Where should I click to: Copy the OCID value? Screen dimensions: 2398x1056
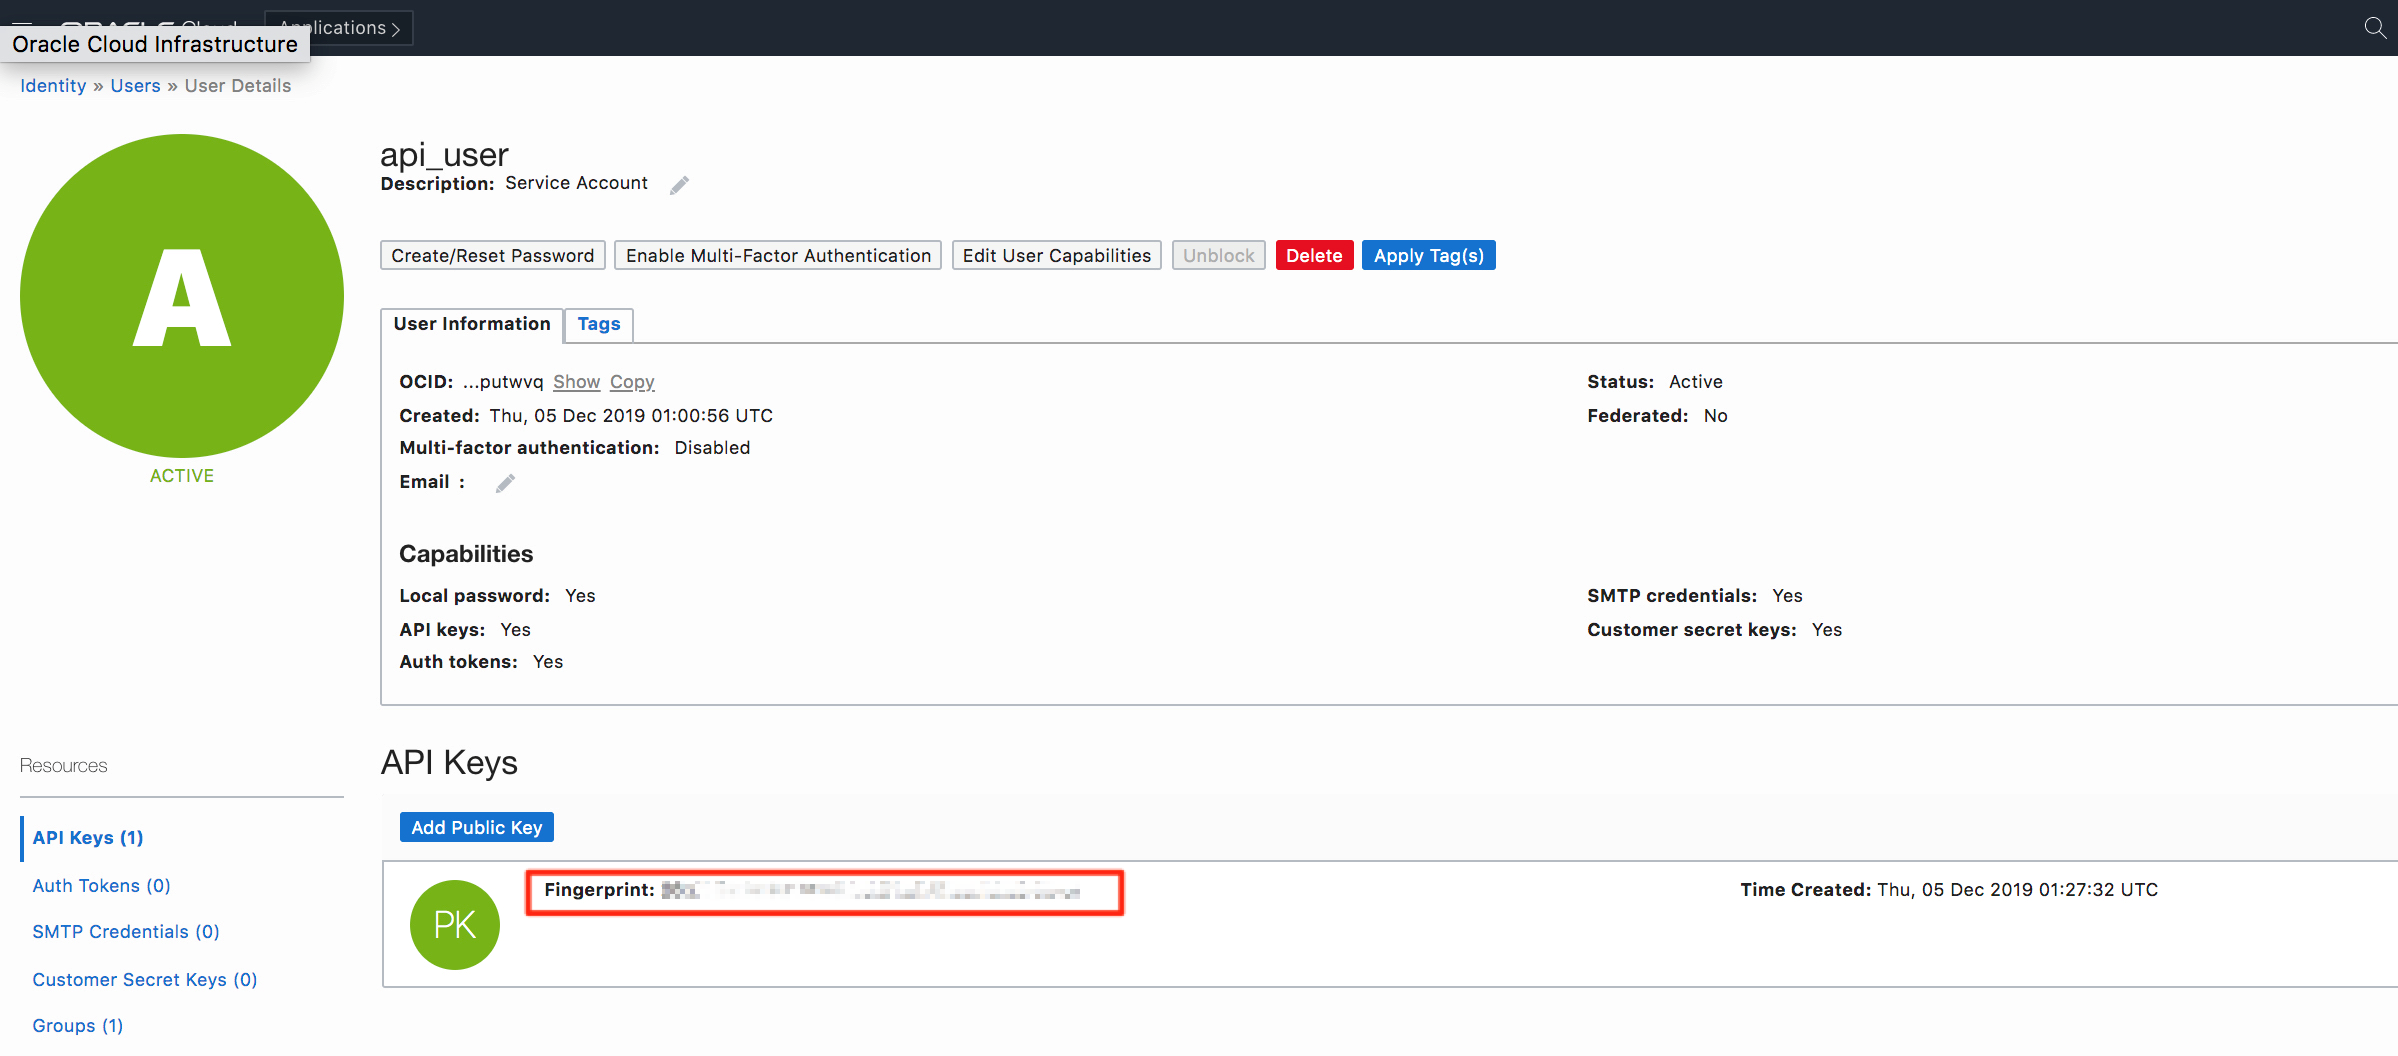[632, 382]
